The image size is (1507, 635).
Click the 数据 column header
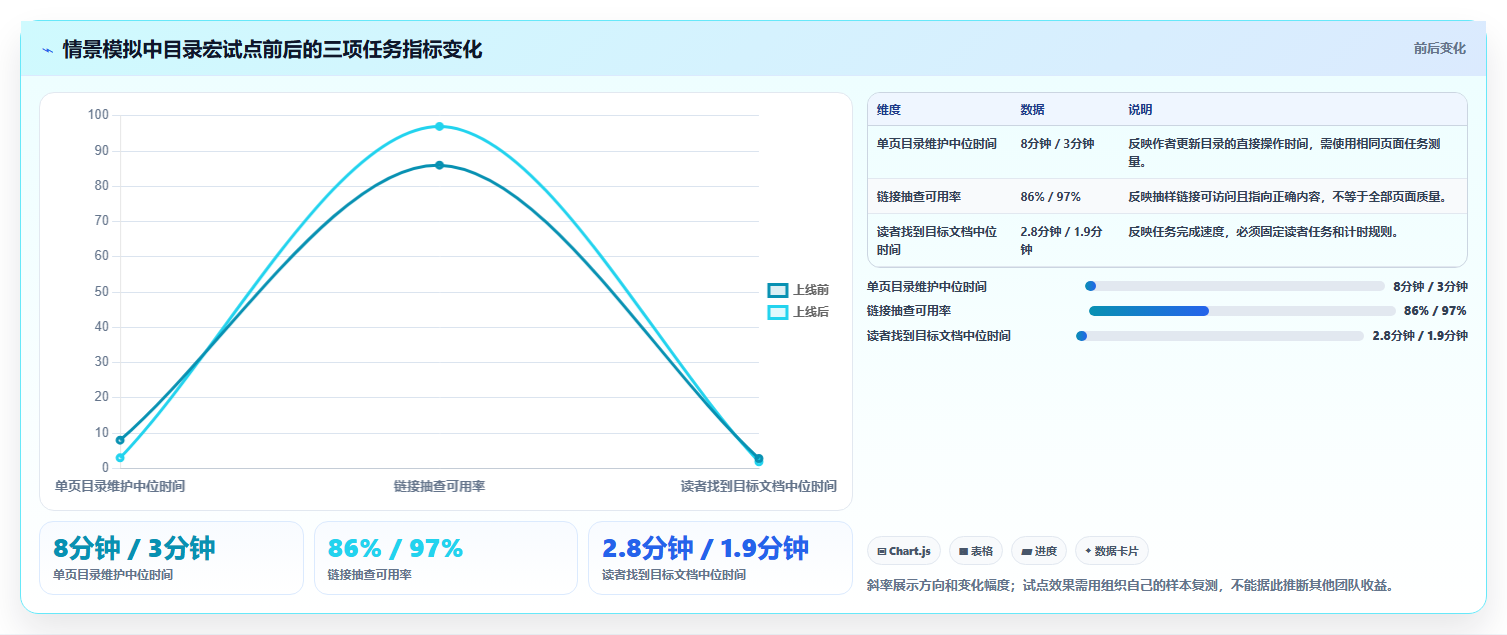(1033, 110)
